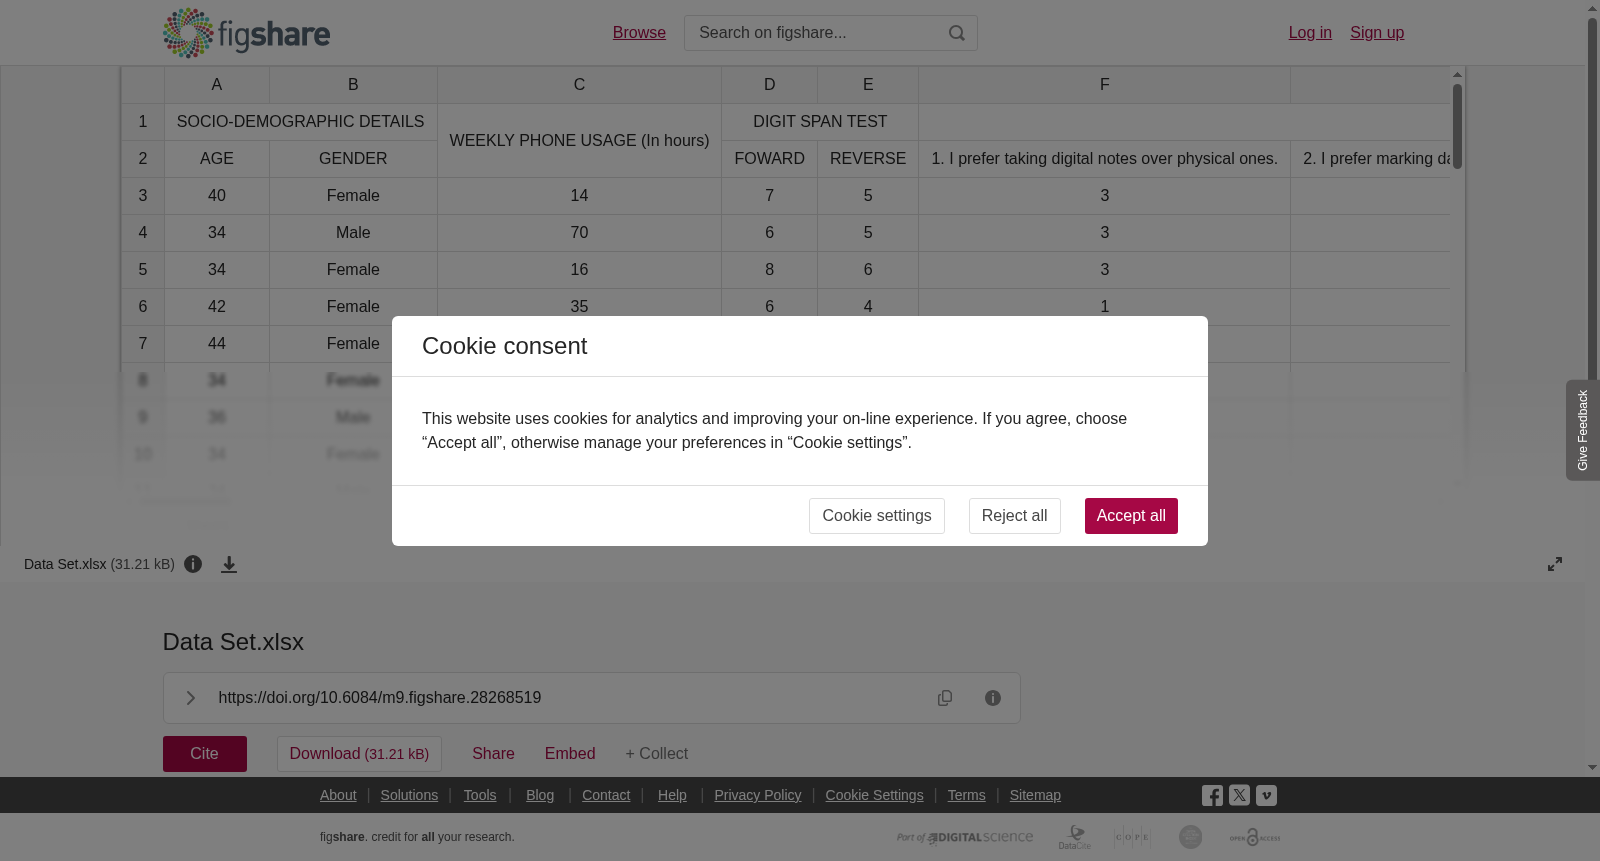Open file info icon next to Data Set.xlsx
Image resolution: width=1600 pixels, height=861 pixels.
[x=193, y=564]
